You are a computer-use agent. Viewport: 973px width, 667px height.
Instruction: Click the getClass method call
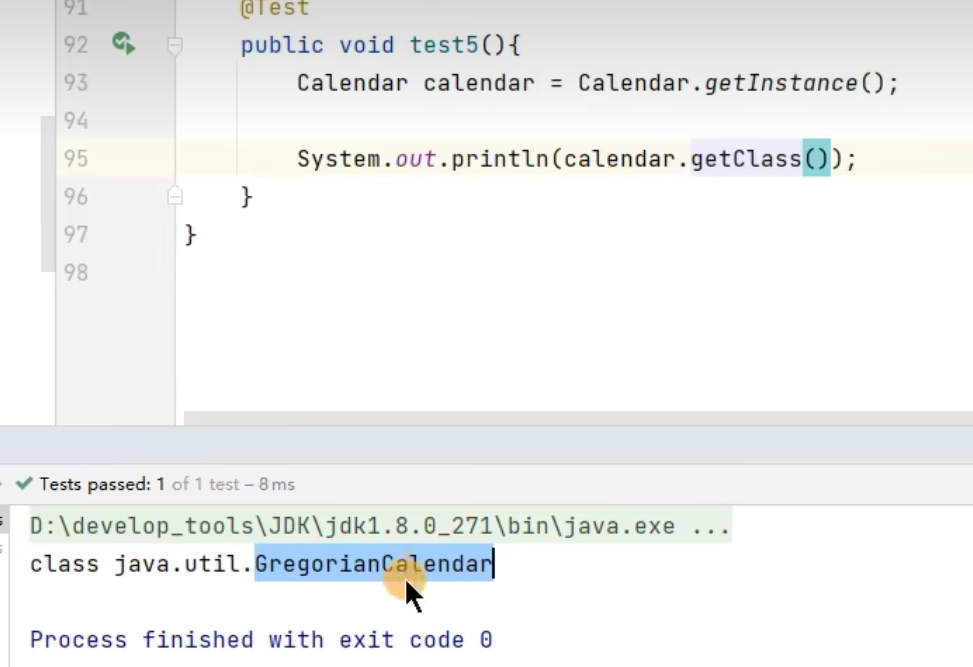(x=747, y=159)
